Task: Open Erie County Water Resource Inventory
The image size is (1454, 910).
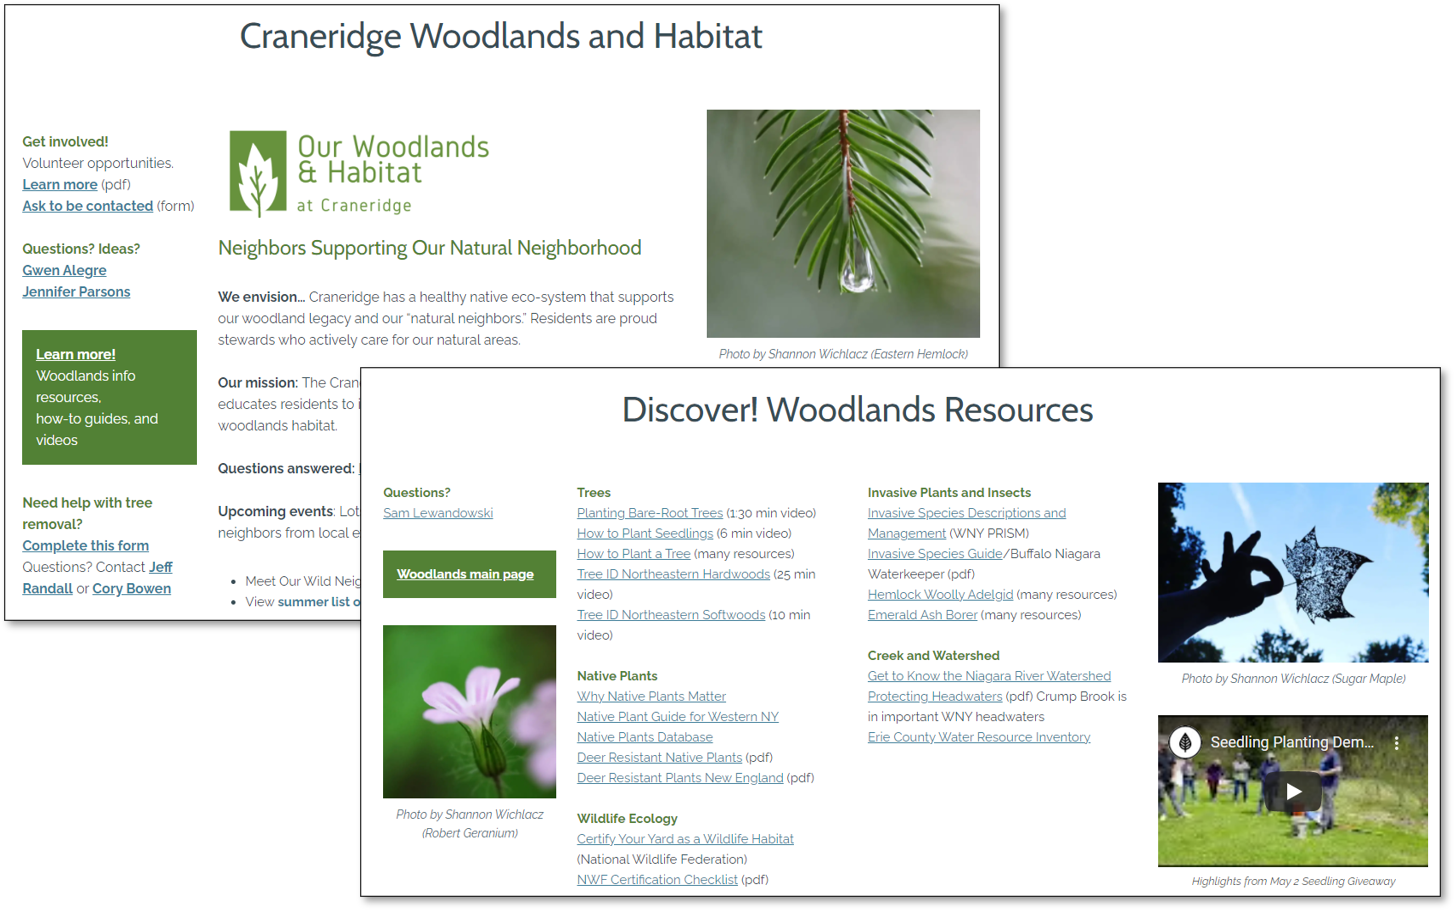Action: click(978, 737)
